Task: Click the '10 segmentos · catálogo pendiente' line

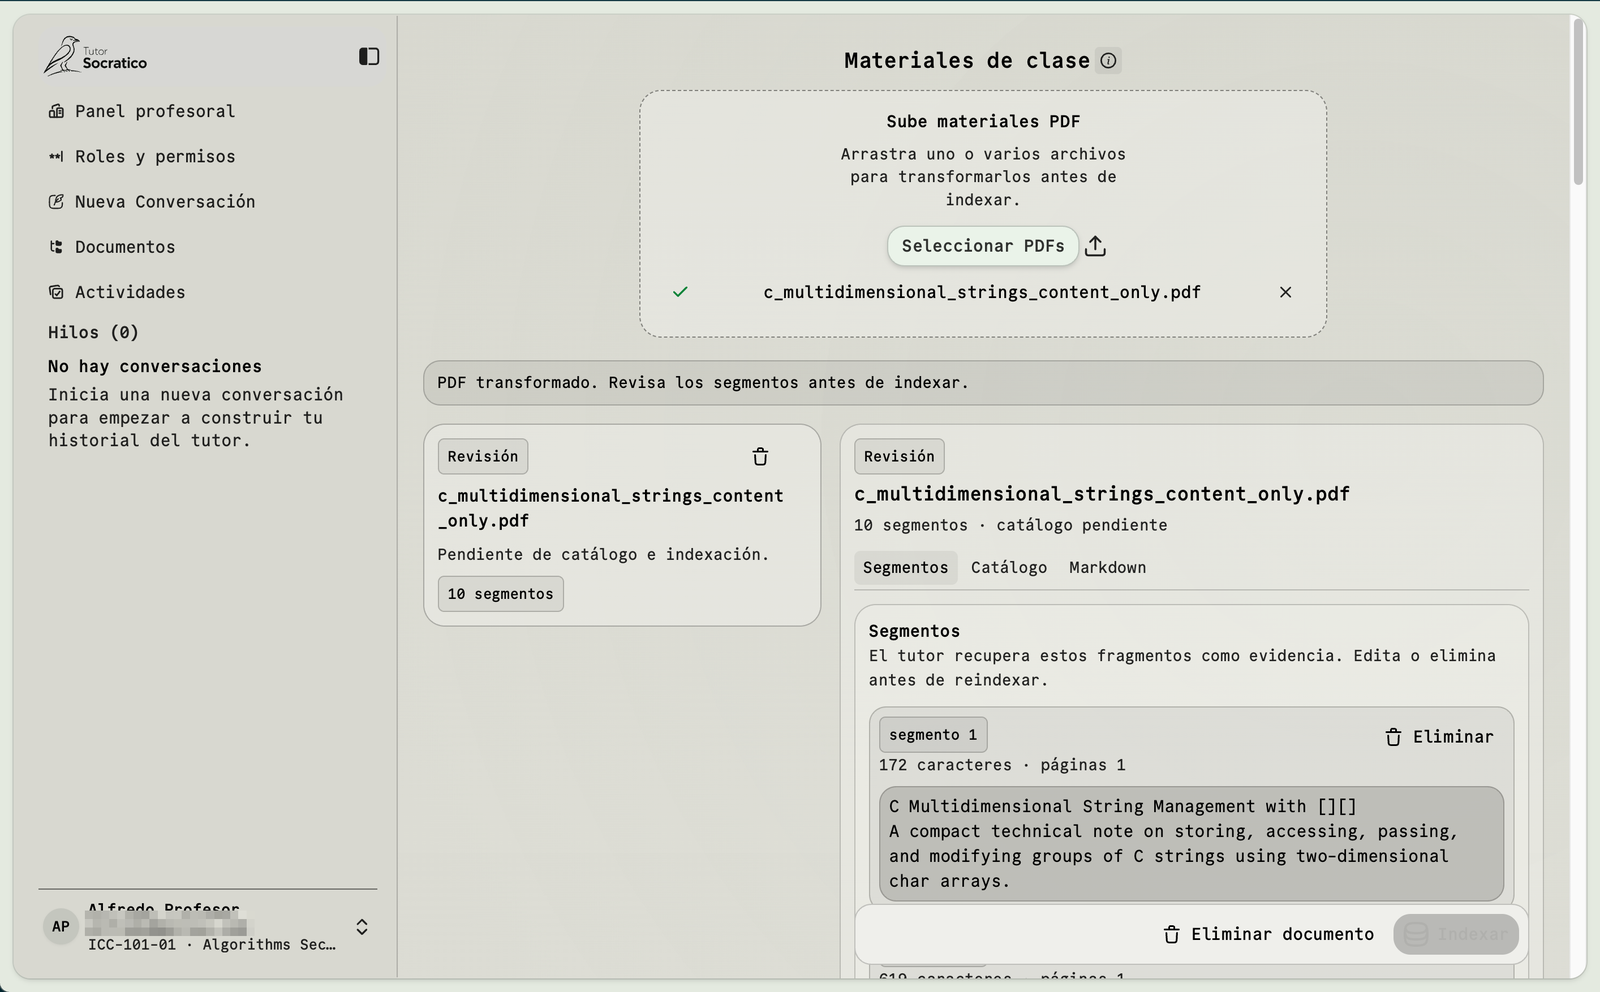Action: [1010, 525]
